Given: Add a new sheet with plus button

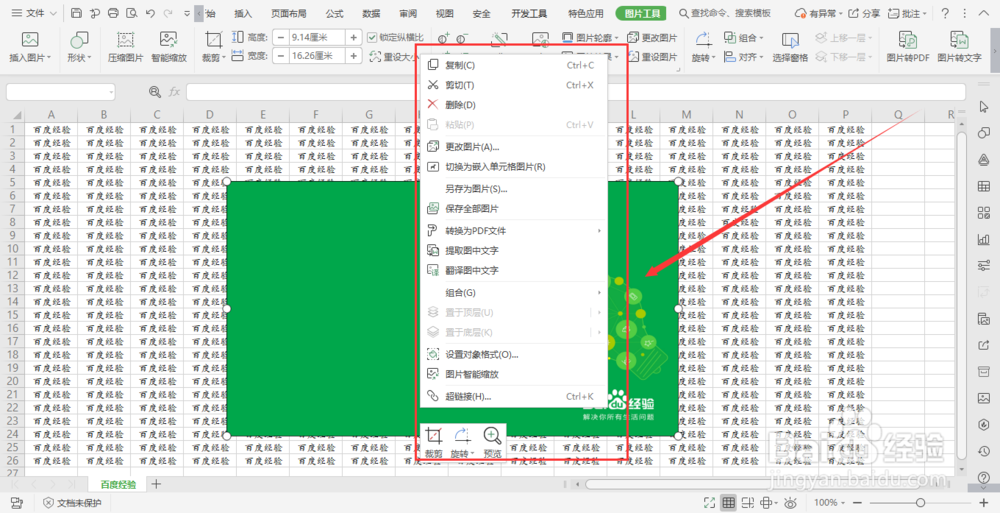Looking at the screenshot, I should click(156, 484).
